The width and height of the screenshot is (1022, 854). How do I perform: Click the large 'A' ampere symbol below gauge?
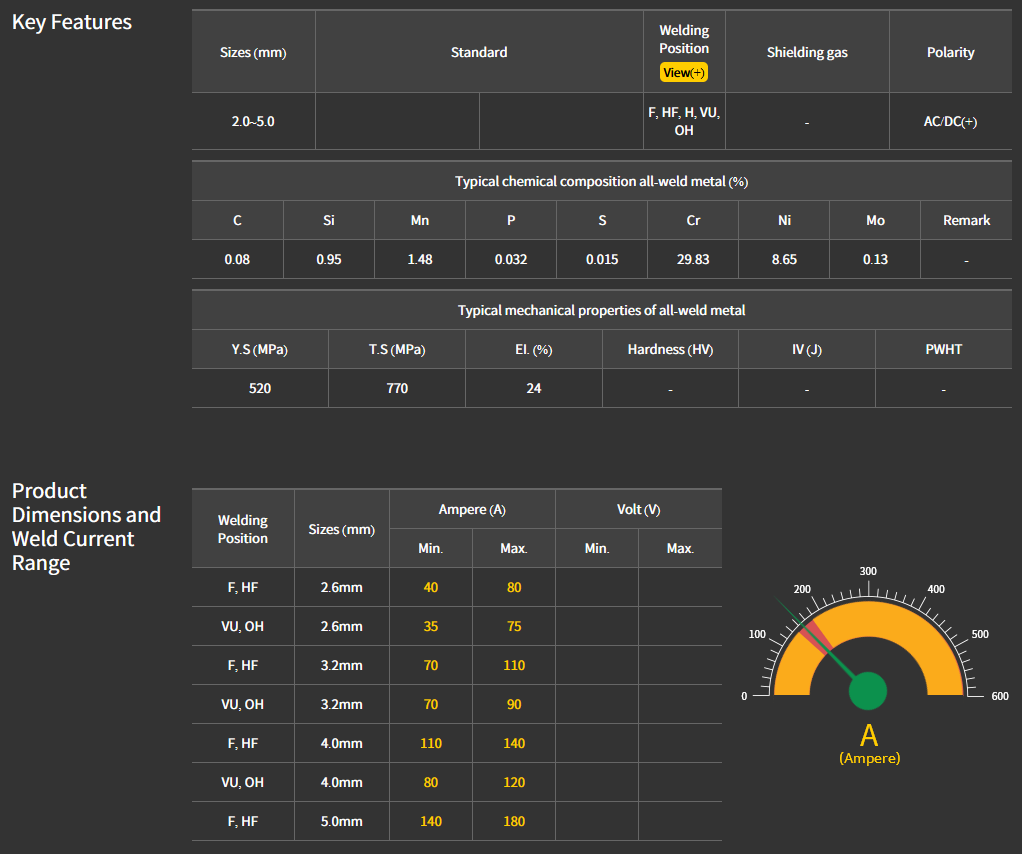868,736
